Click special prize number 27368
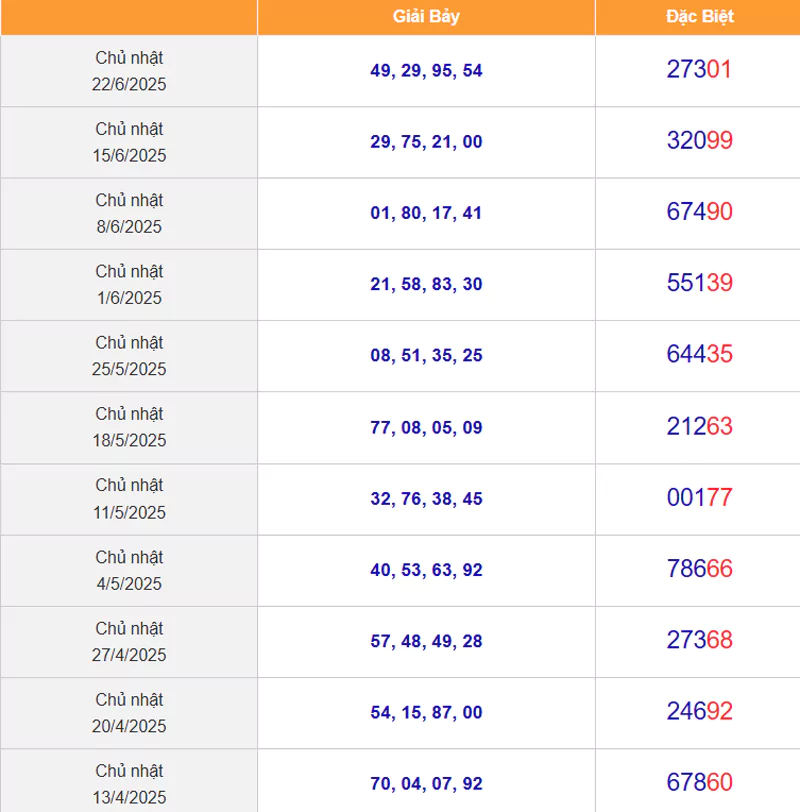The height and width of the screenshot is (812, 800). 700,640
